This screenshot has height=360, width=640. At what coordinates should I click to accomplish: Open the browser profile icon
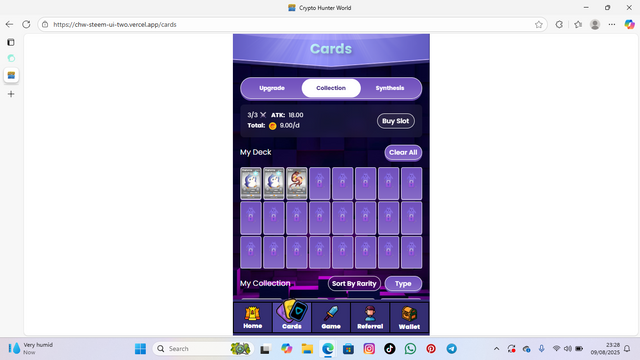[595, 24]
